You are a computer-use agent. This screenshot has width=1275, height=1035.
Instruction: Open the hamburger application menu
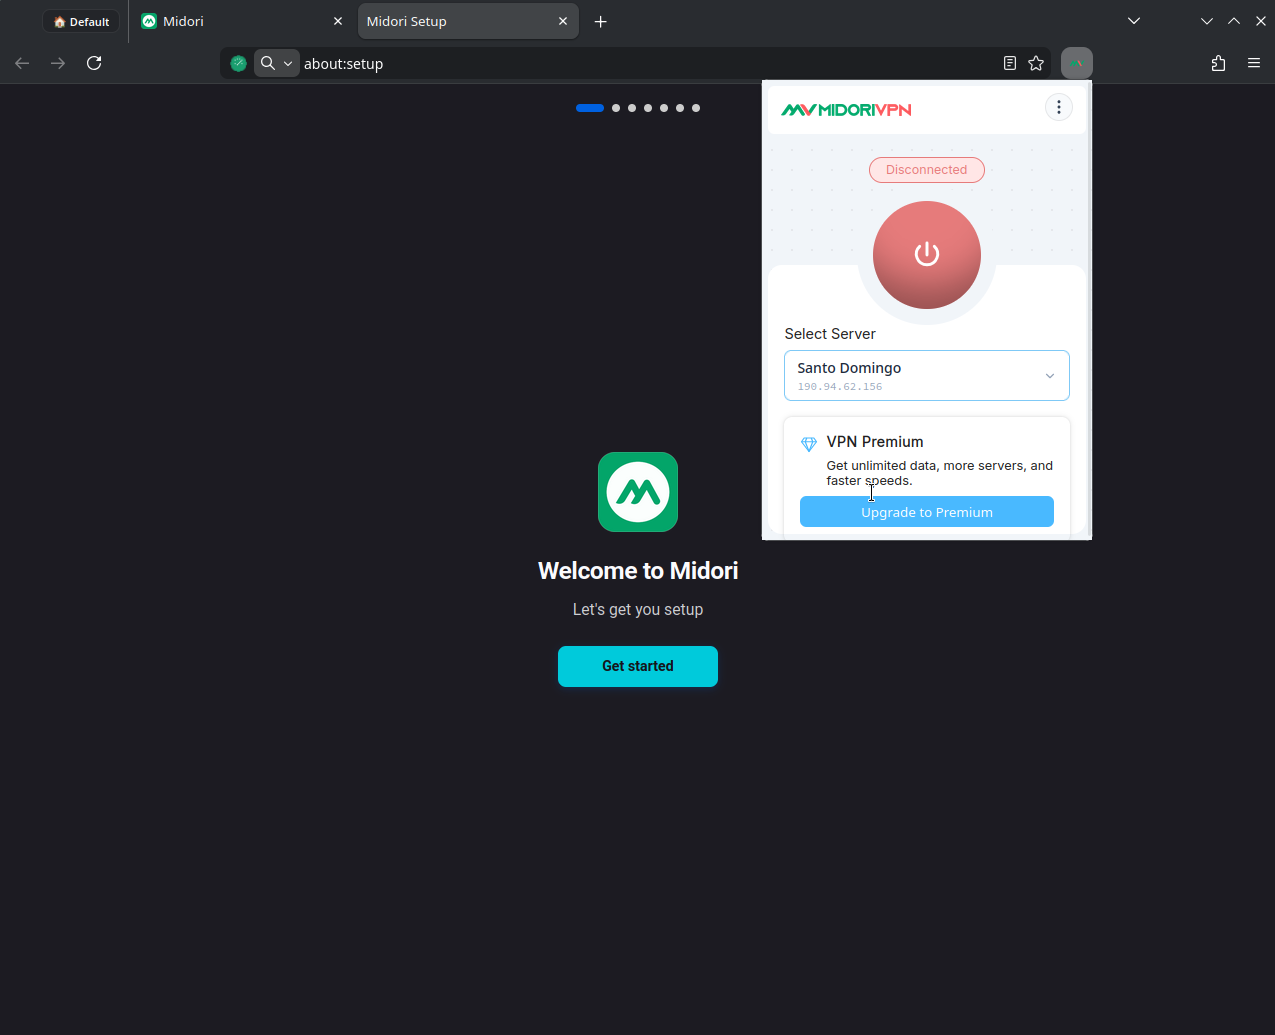1254,63
